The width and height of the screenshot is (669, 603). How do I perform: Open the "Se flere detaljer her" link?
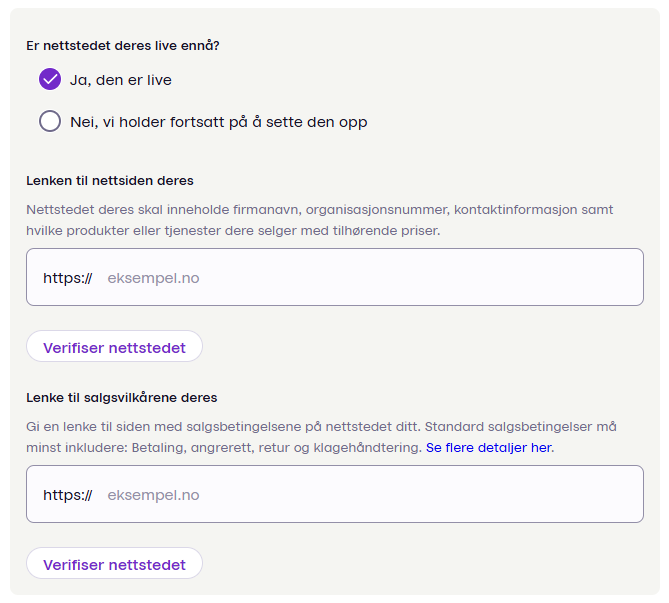(488, 448)
